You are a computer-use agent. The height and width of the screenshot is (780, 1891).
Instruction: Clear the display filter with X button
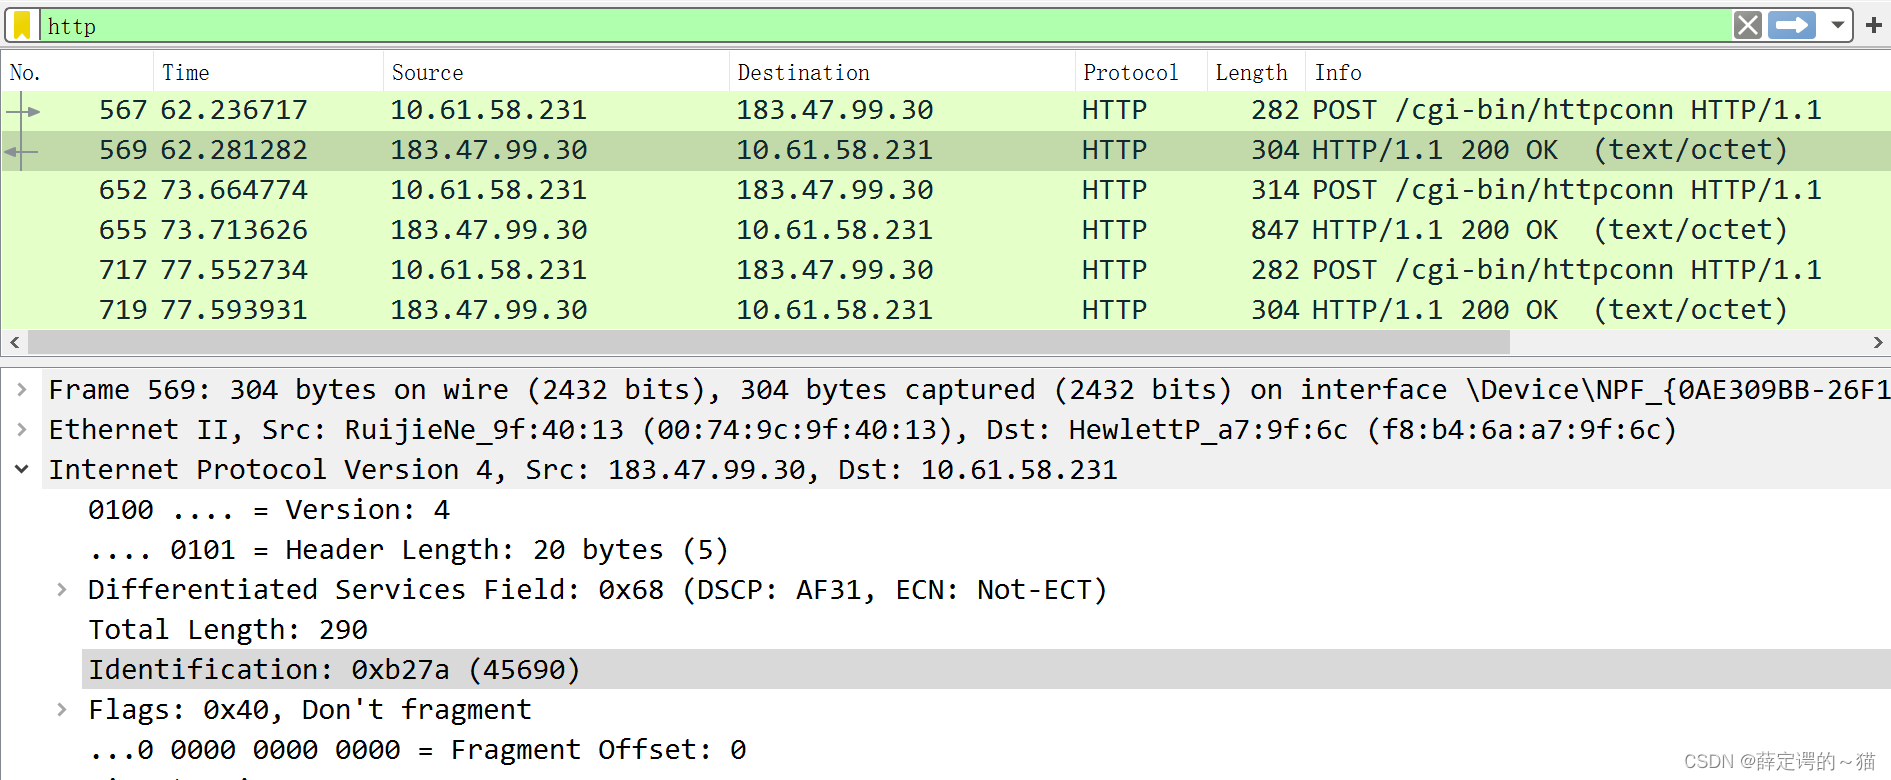pyautogui.click(x=1748, y=25)
